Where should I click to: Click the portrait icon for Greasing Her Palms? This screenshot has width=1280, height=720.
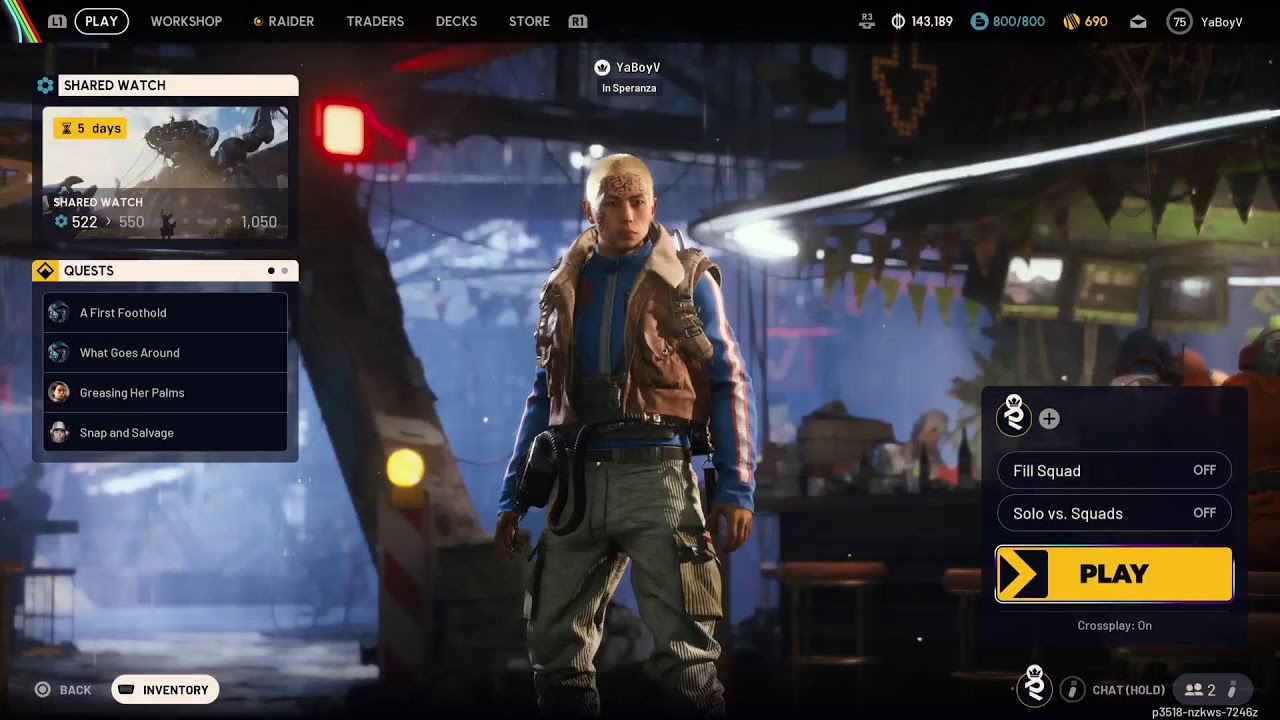point(59,393)
